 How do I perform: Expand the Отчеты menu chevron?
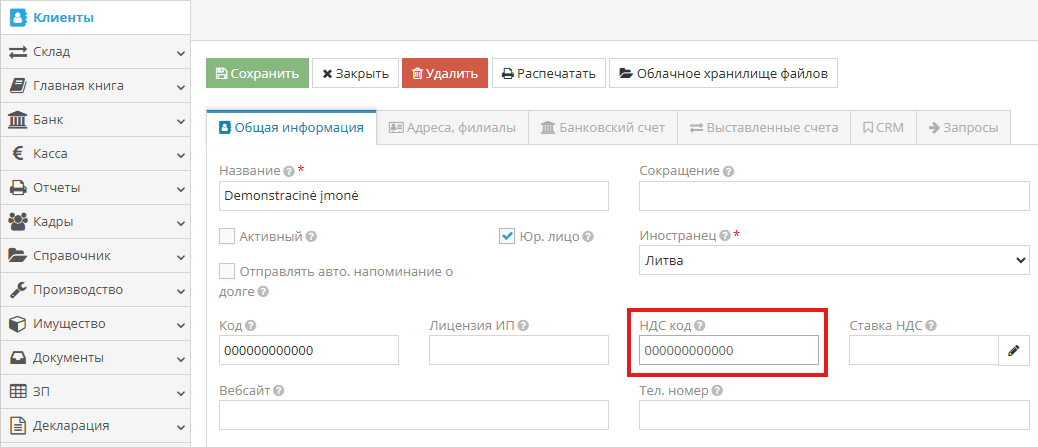181,189
